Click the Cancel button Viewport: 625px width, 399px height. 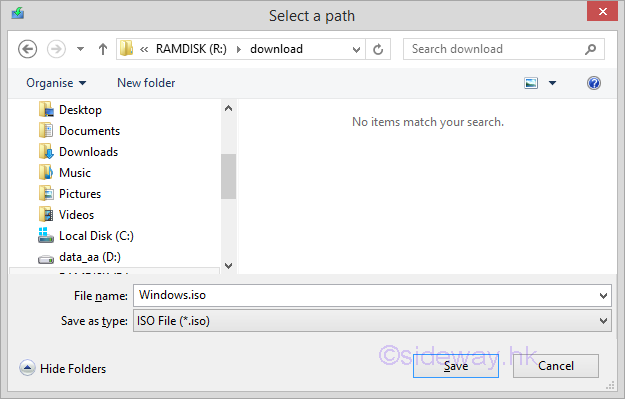coord(556,366)
